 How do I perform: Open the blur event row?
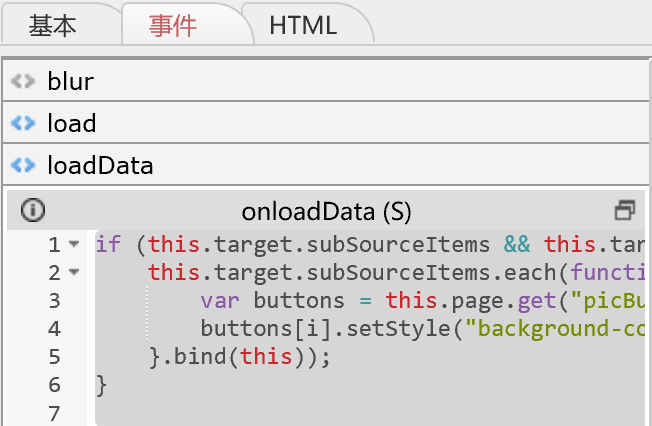70,81
